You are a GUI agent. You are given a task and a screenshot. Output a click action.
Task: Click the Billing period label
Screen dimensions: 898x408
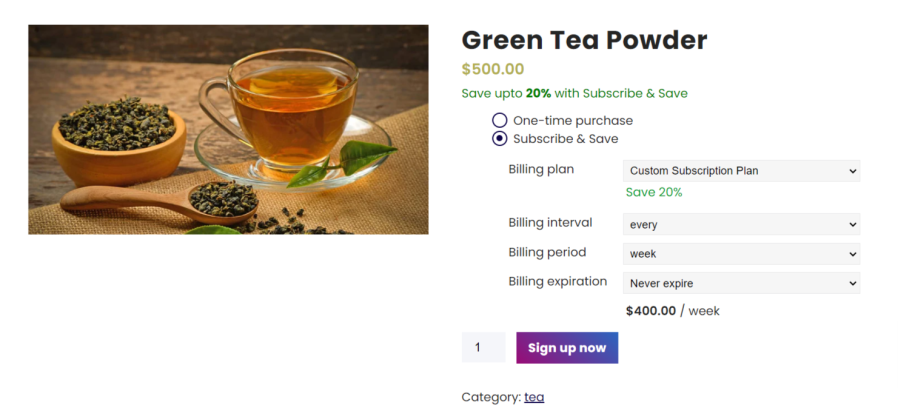547,252
